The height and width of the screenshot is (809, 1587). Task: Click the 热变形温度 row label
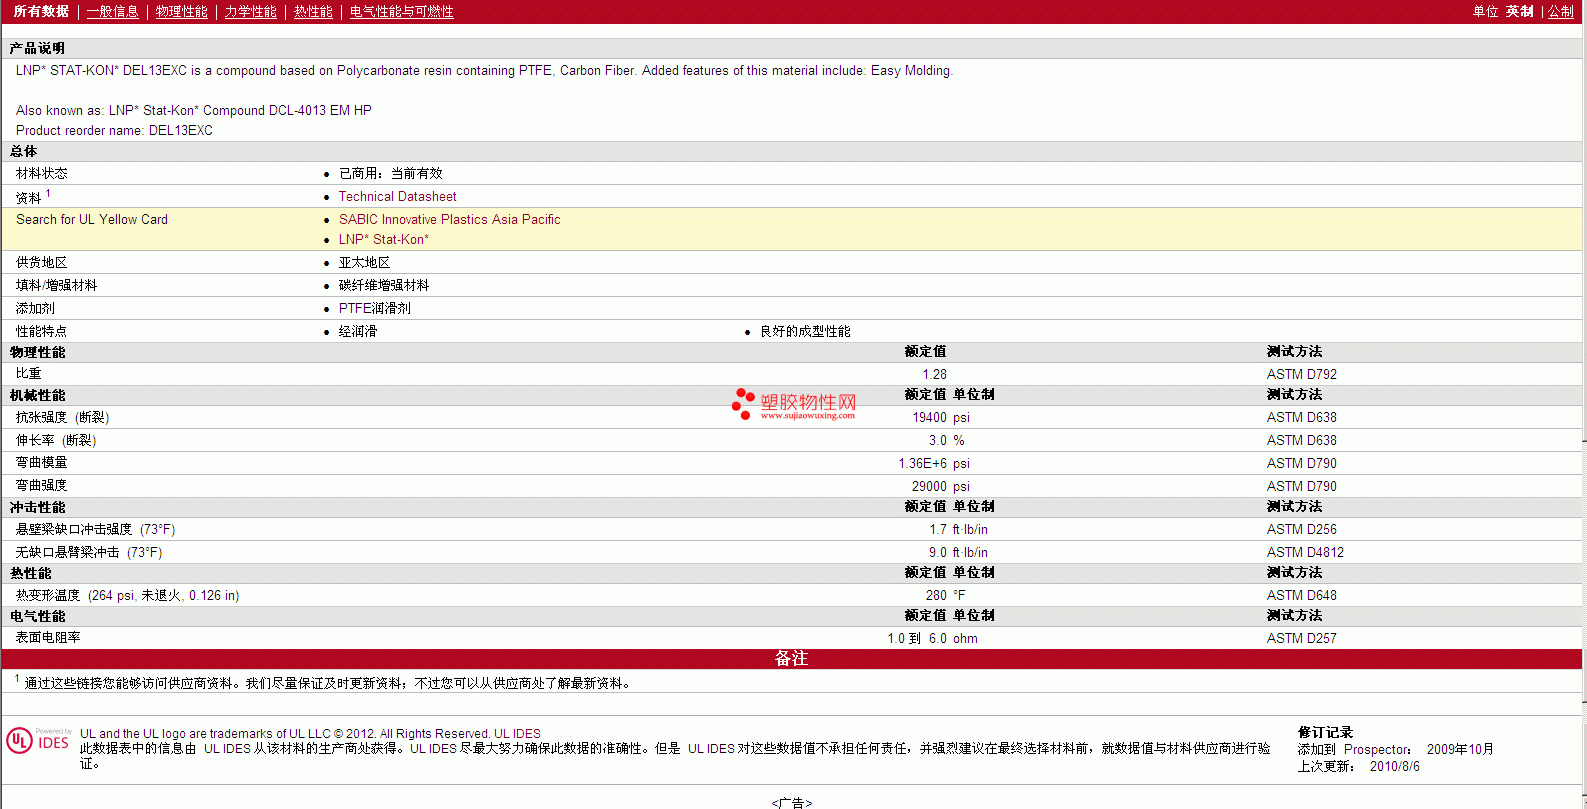(128, 596)
